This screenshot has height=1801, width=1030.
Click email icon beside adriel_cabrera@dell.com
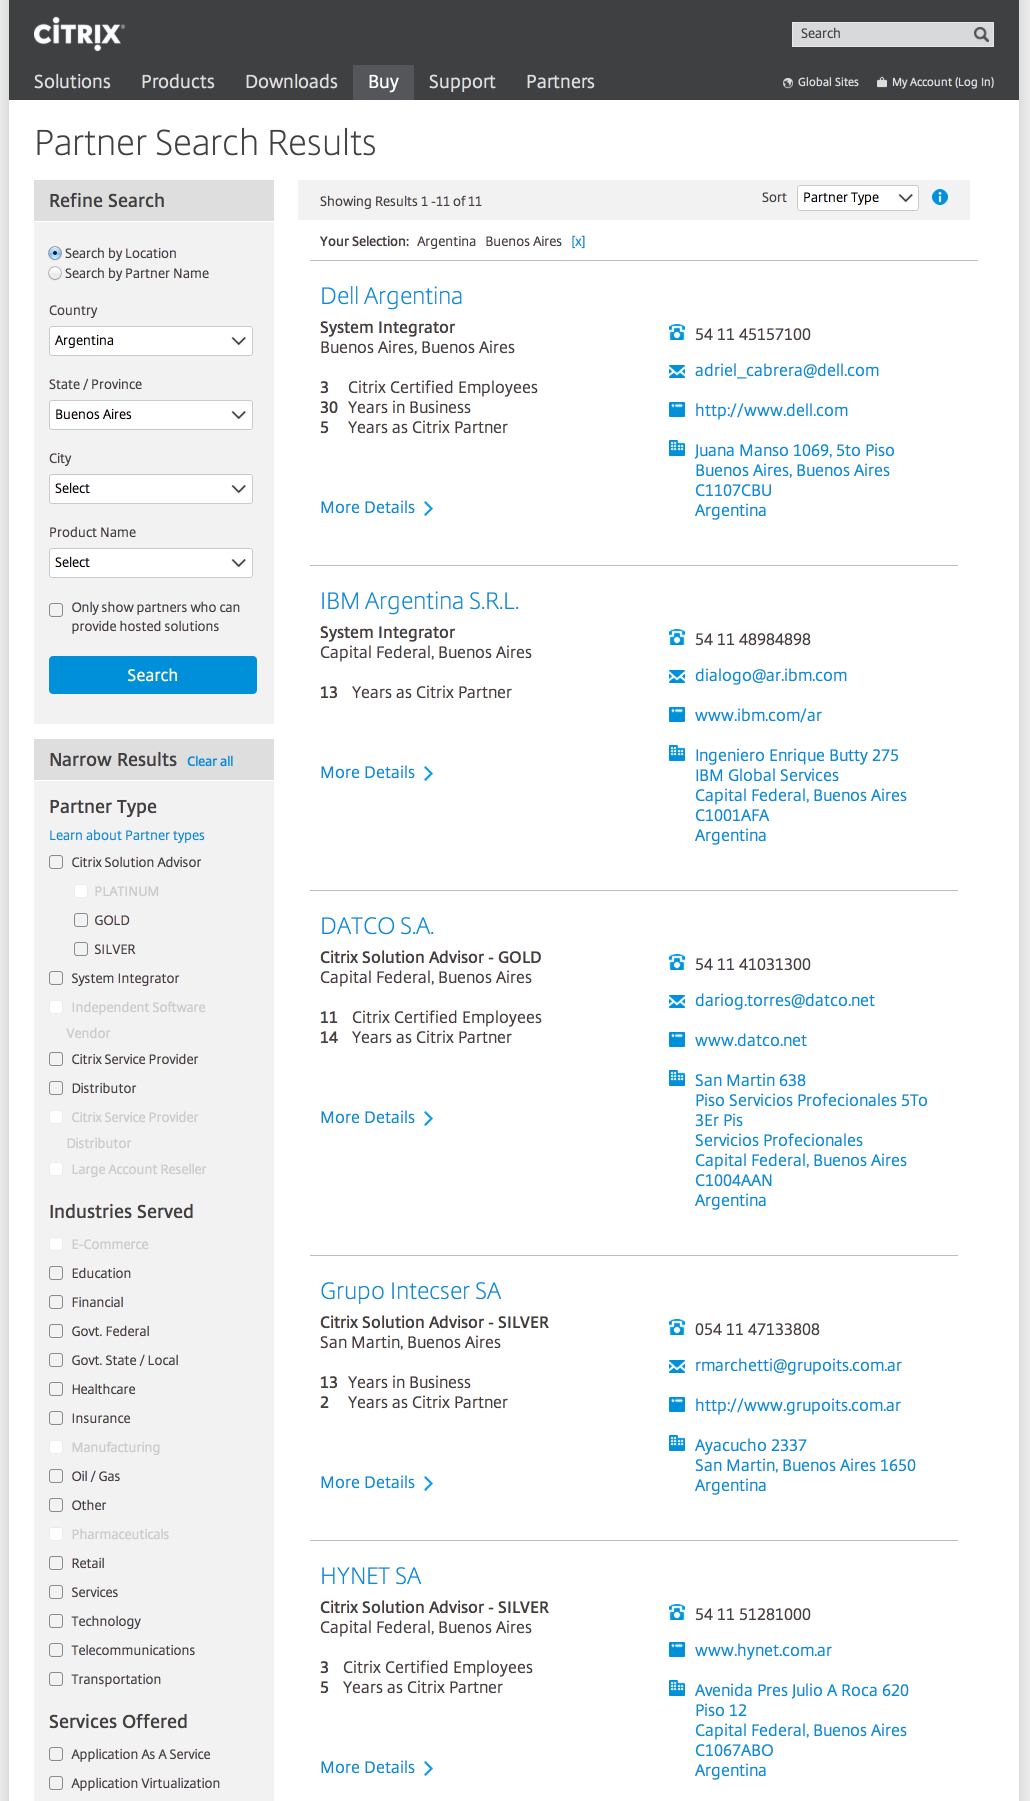[677, 371]
